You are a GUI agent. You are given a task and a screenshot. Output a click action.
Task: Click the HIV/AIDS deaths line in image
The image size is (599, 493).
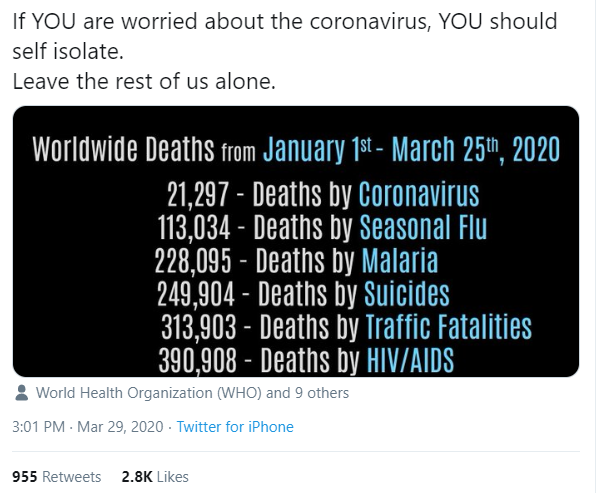[x=306, y=360]
